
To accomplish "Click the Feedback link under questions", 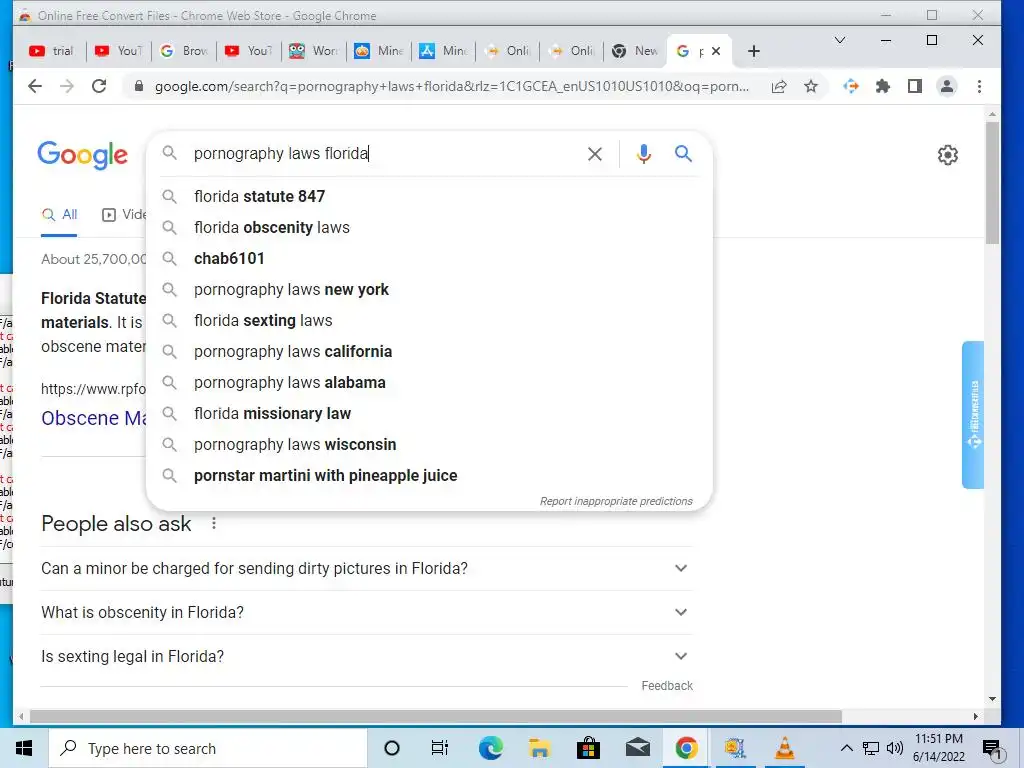I will (667, 686).
